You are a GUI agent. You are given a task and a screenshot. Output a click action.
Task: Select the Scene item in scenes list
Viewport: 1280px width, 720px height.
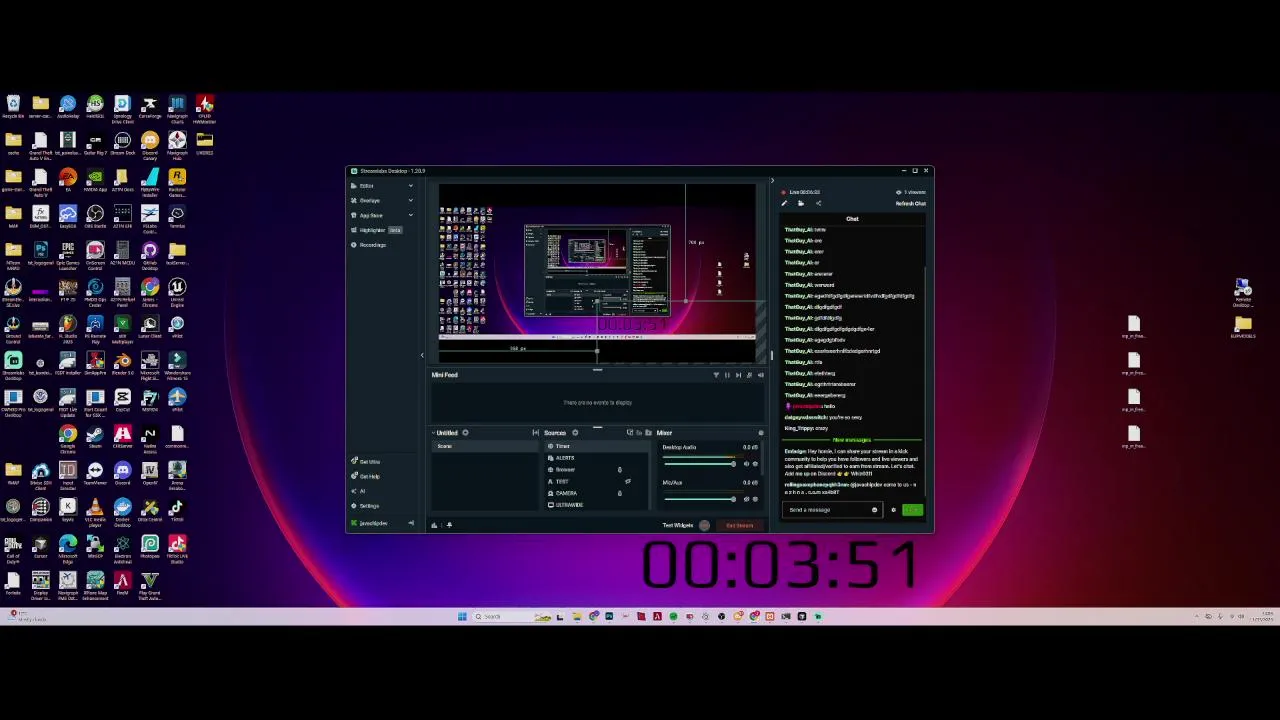coord(485,446)
